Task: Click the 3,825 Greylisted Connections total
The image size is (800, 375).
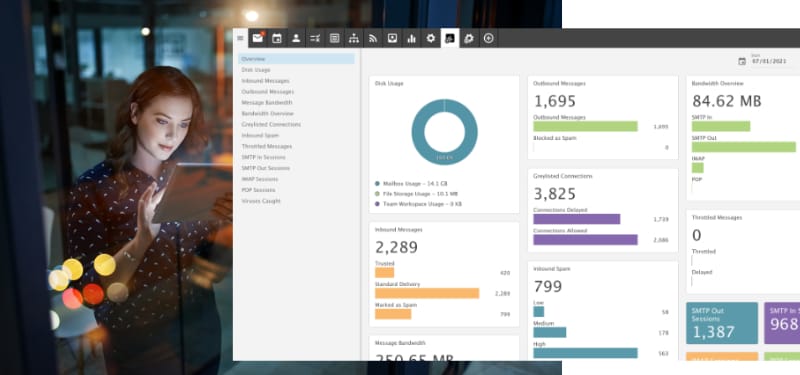Action: [x=555, y=194]
